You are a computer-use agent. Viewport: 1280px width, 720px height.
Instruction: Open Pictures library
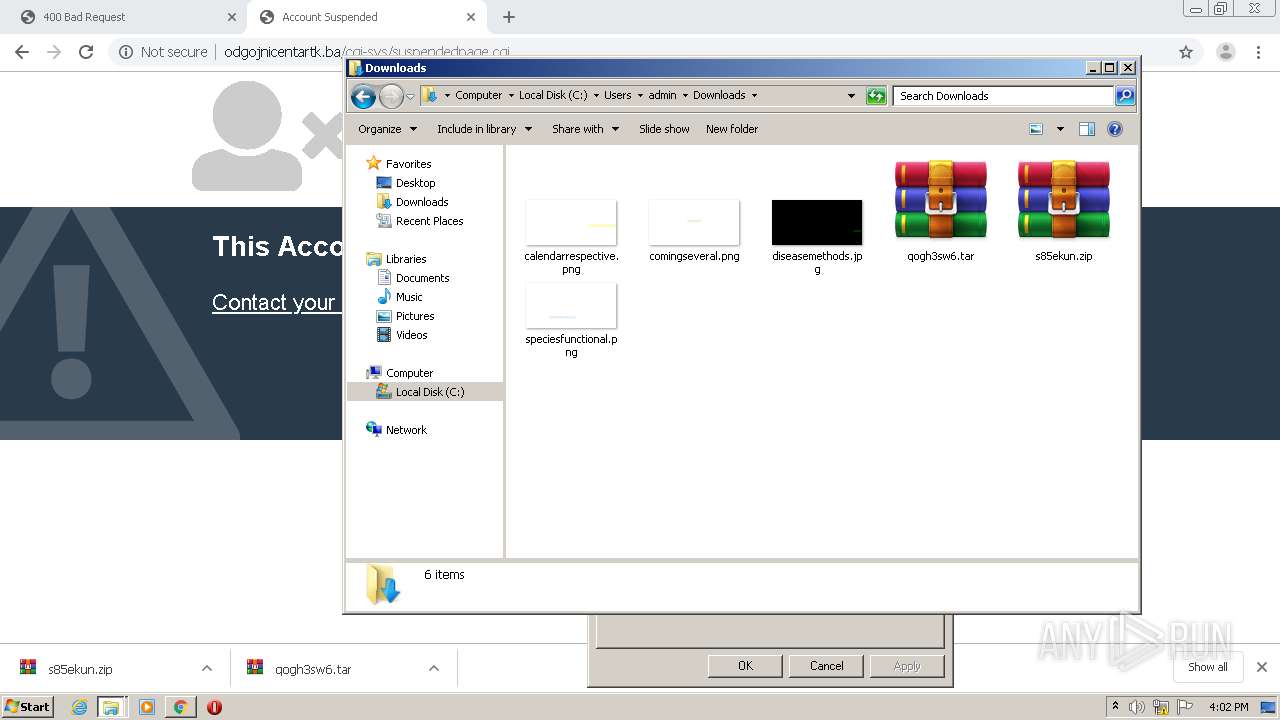coord(415,316)
